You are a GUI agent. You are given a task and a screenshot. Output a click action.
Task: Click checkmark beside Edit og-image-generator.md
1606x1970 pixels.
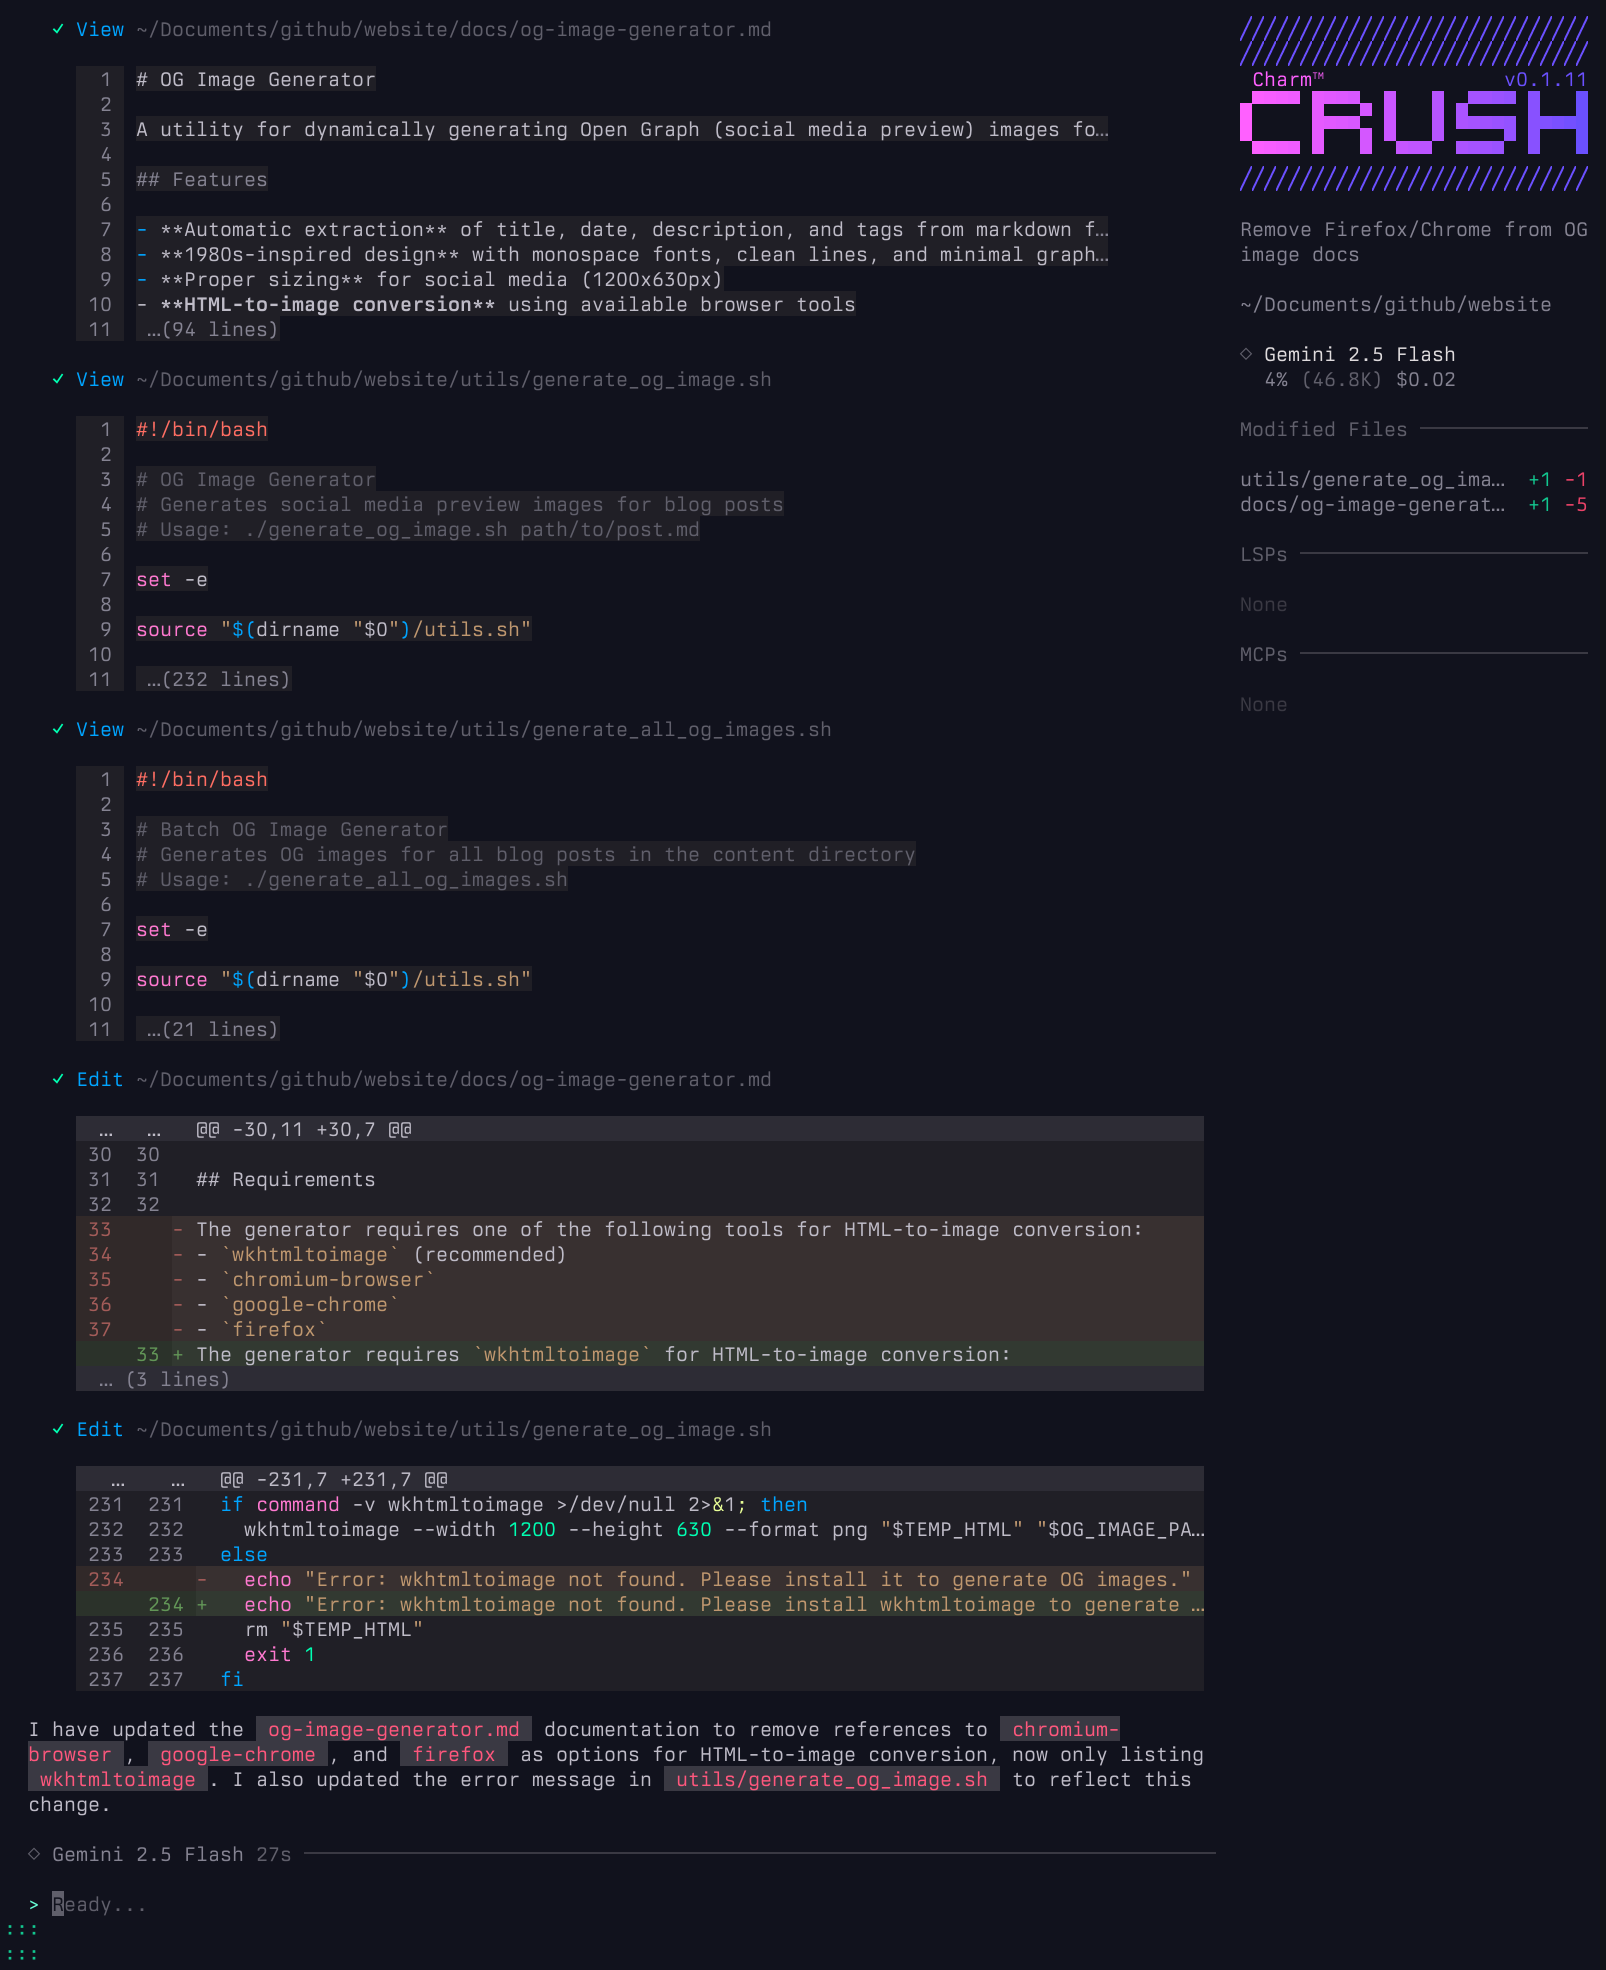[58, 1080]
